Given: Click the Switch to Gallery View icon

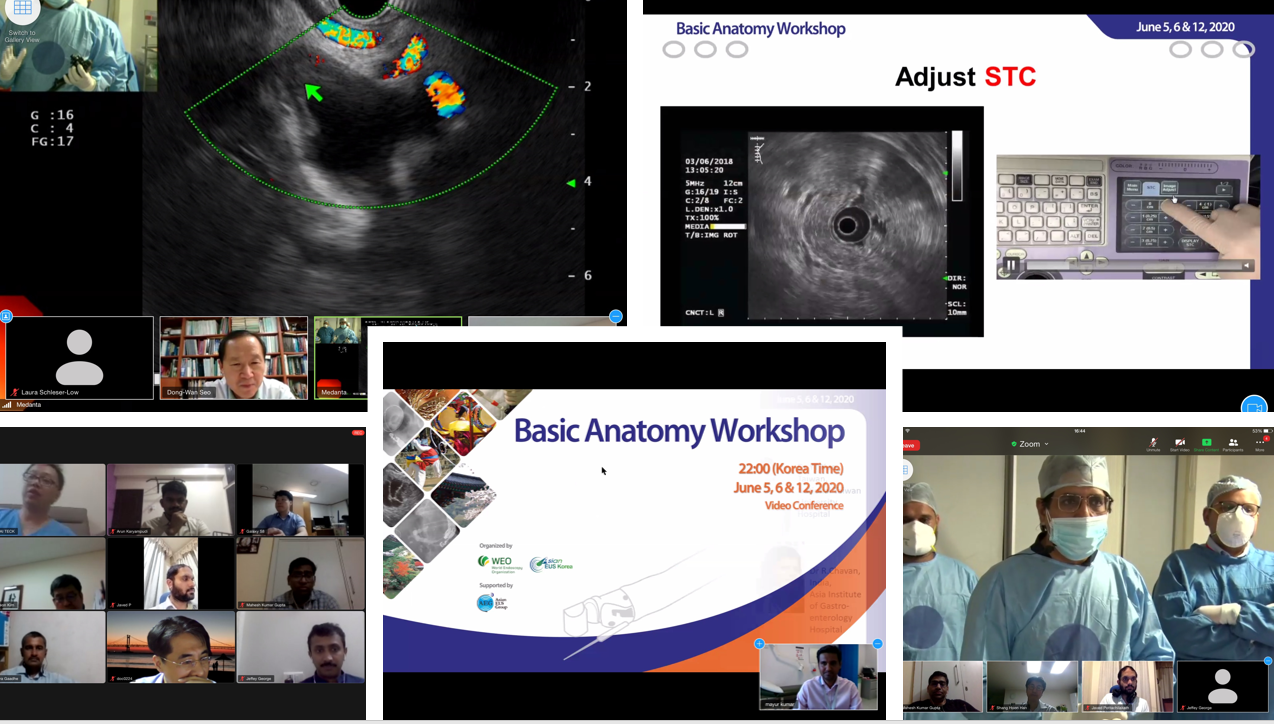Looking at the screenshot, I should point(22,10).
